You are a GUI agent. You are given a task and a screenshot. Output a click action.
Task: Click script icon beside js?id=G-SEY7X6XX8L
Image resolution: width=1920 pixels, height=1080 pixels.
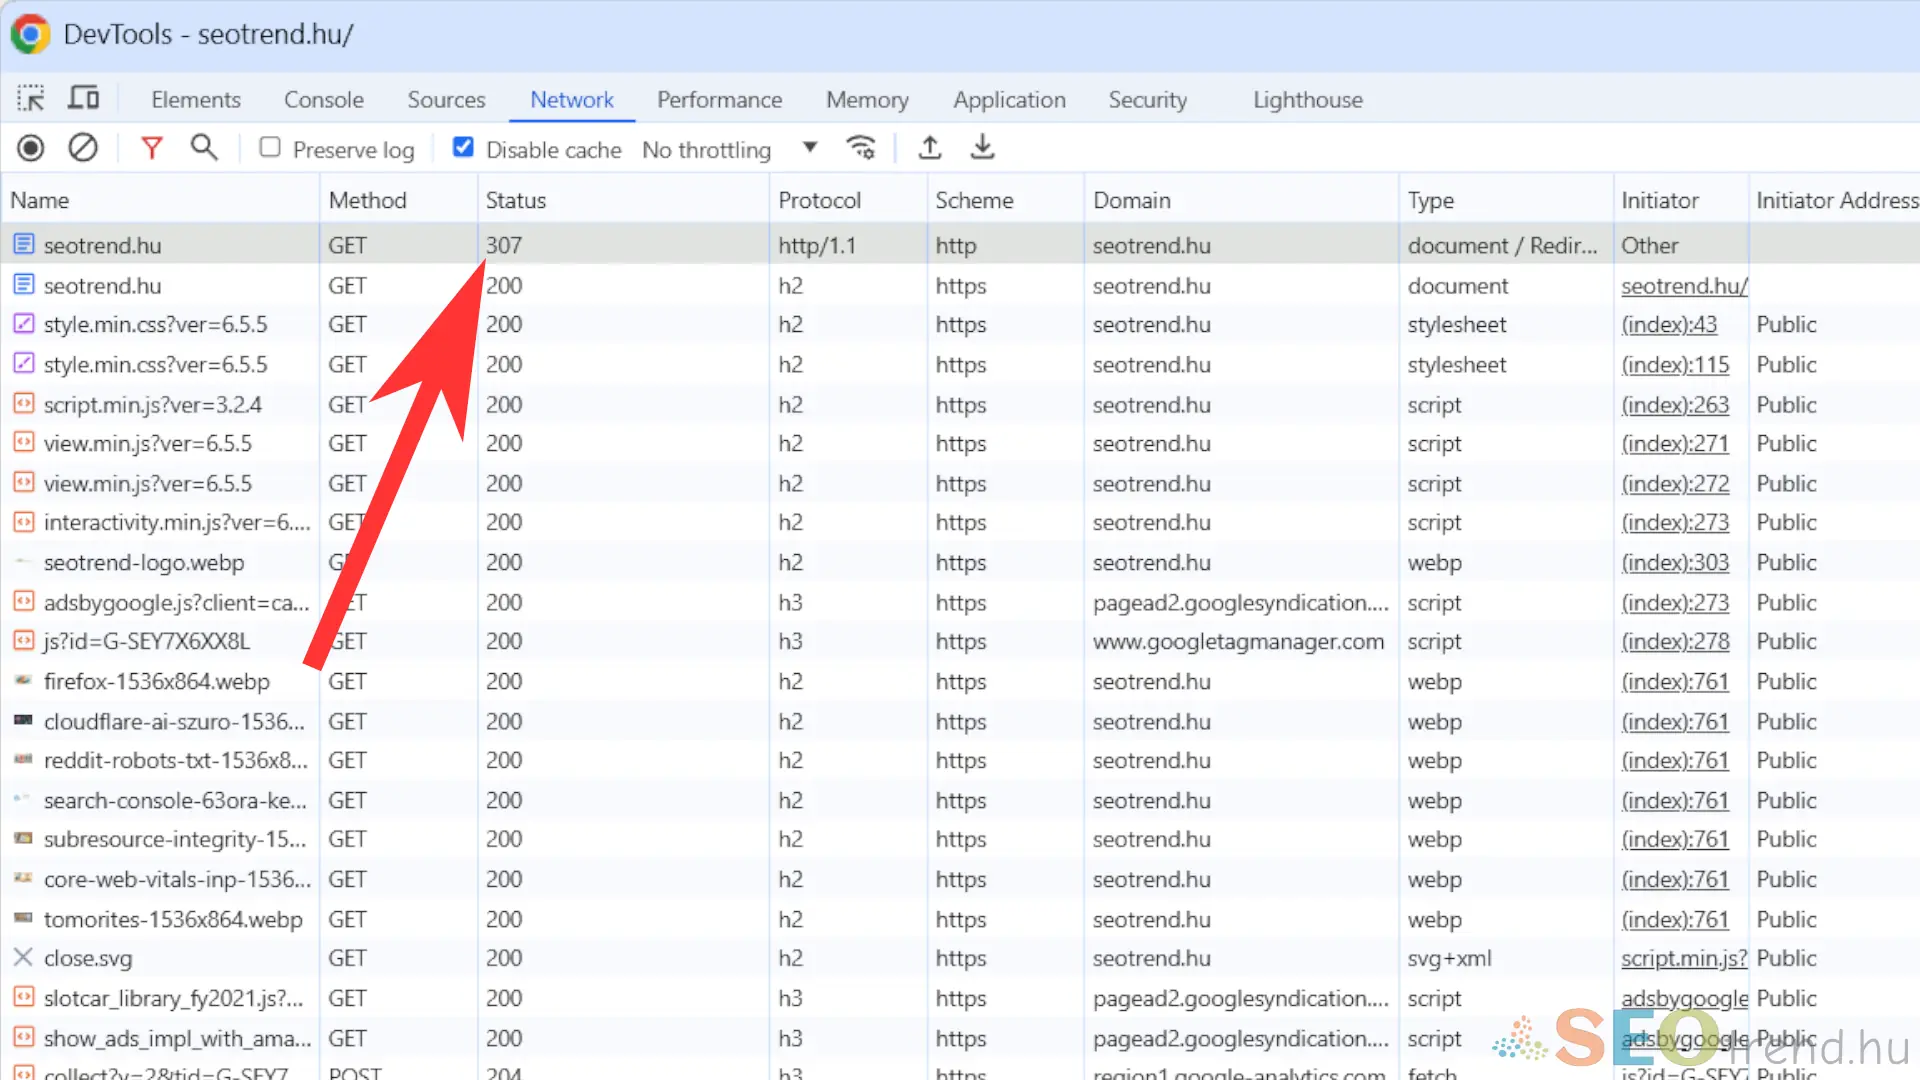pos(24,641)
